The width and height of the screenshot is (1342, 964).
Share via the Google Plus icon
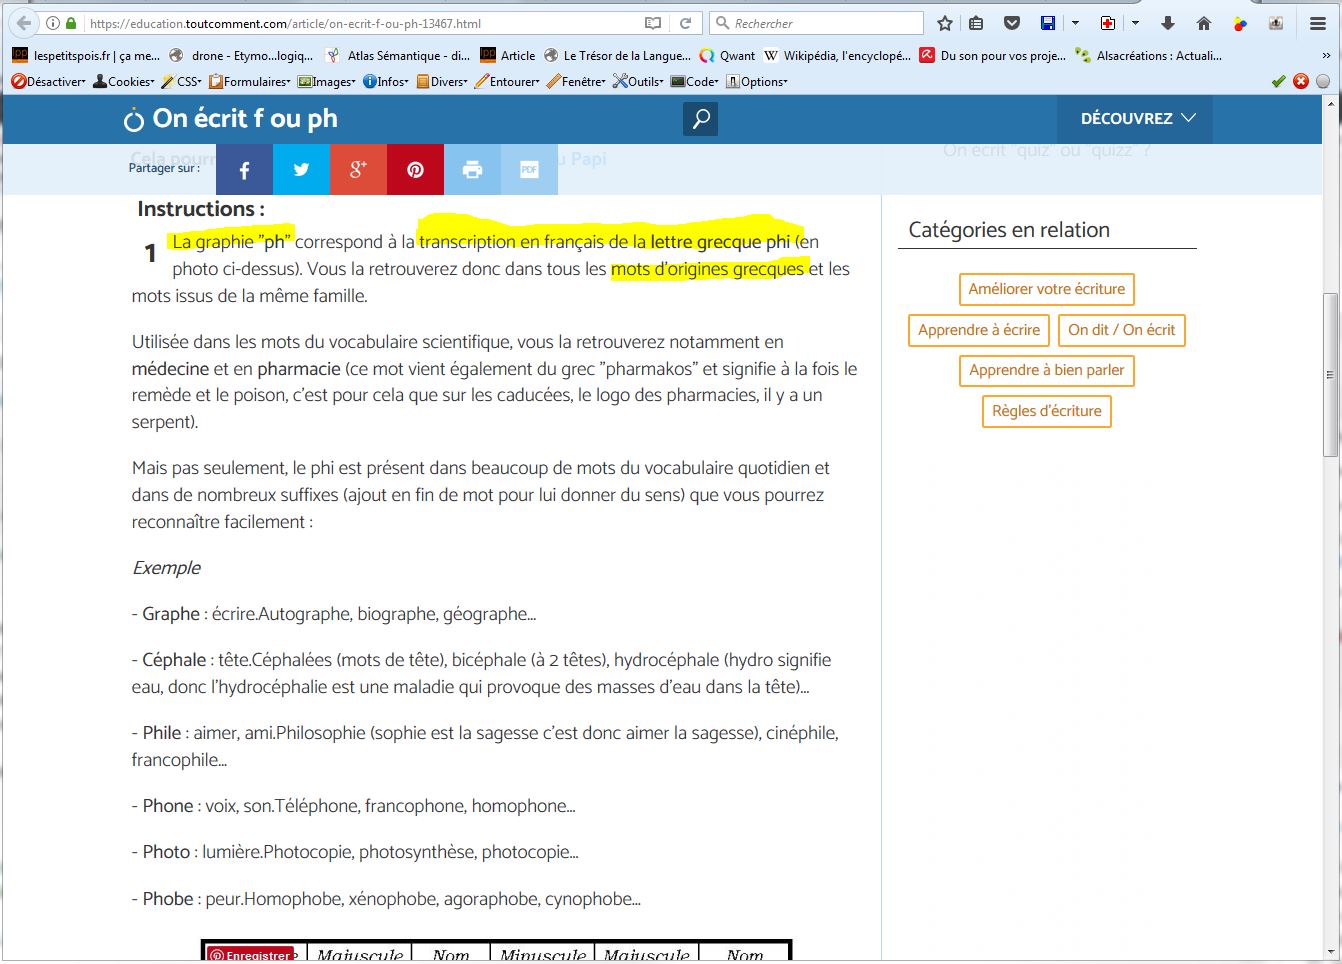click(358, 170)
